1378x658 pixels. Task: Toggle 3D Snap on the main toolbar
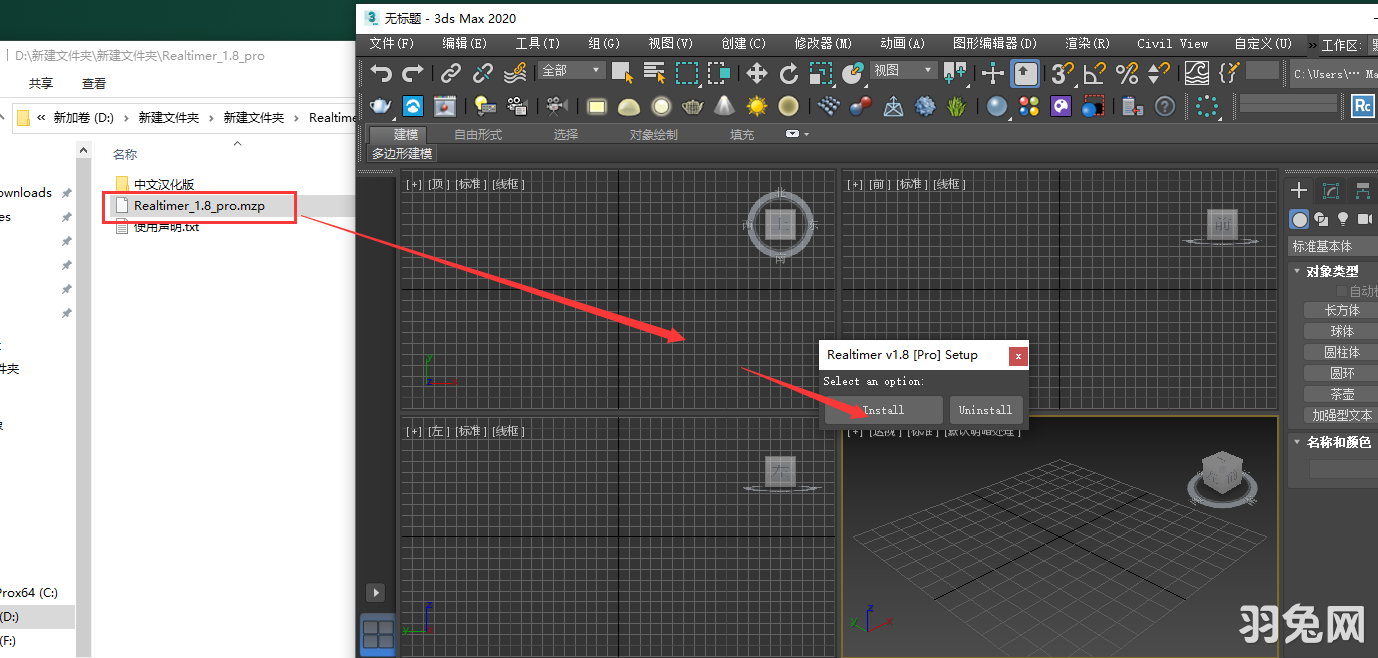1060,72
